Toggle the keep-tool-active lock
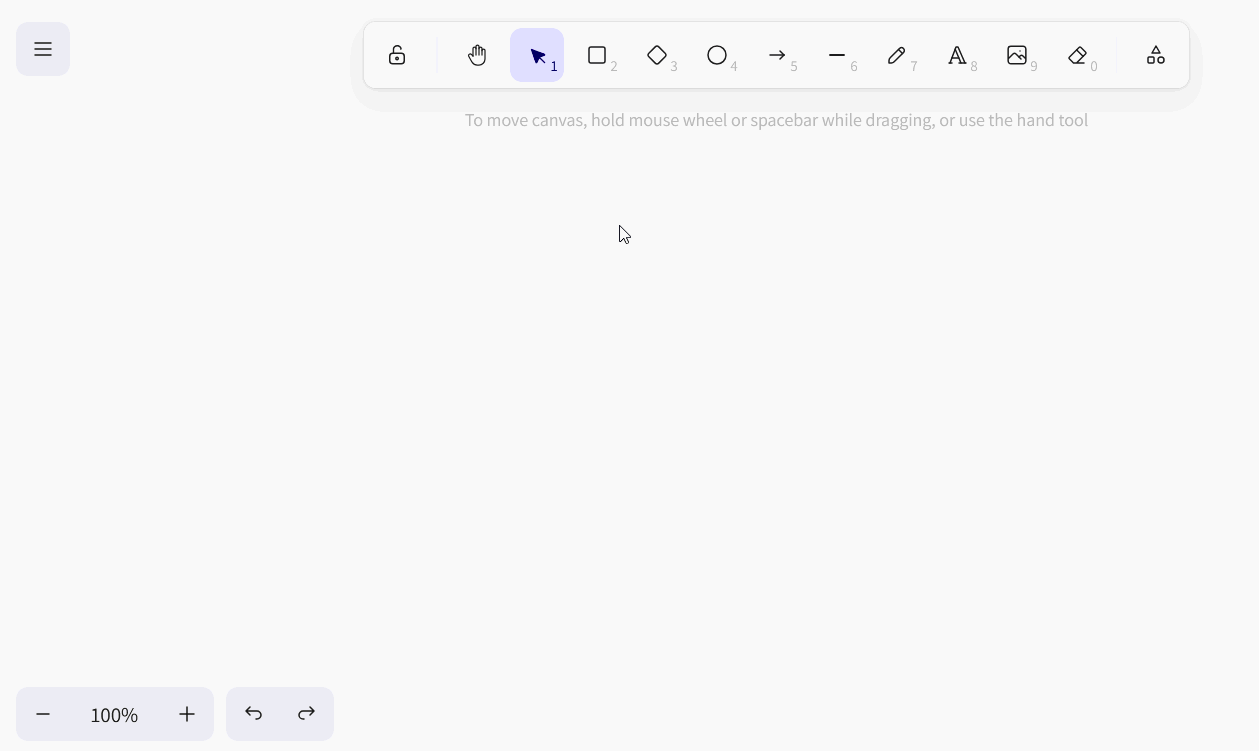This screenshot has height=751, width=1259. [x=397, y=55]
